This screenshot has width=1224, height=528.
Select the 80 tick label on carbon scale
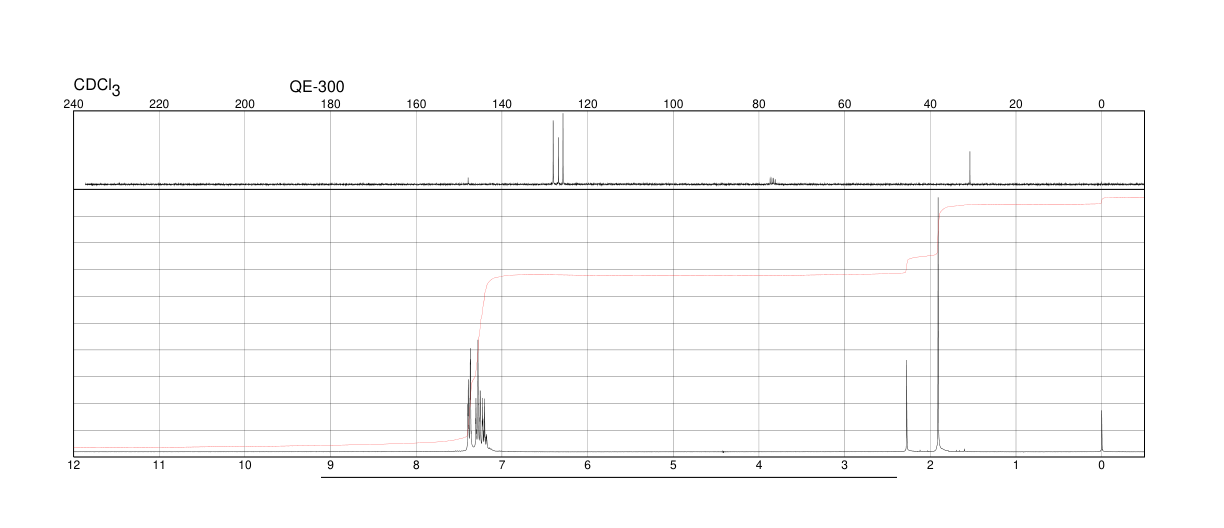(759, 104)
